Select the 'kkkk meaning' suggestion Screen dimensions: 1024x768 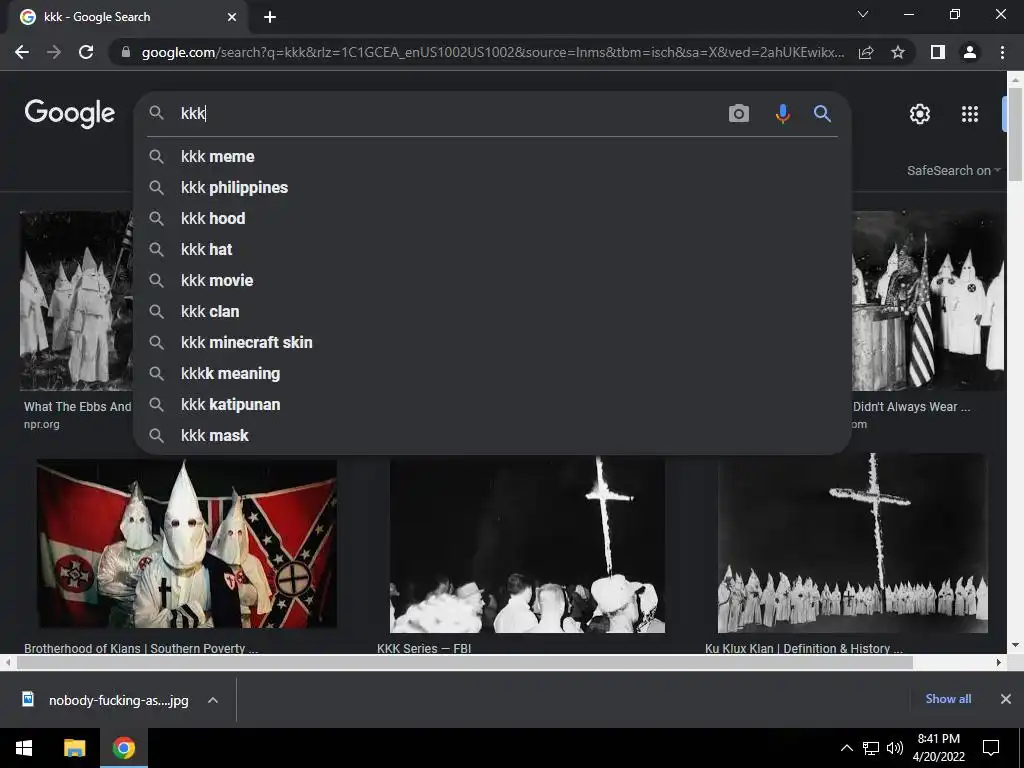492,374
